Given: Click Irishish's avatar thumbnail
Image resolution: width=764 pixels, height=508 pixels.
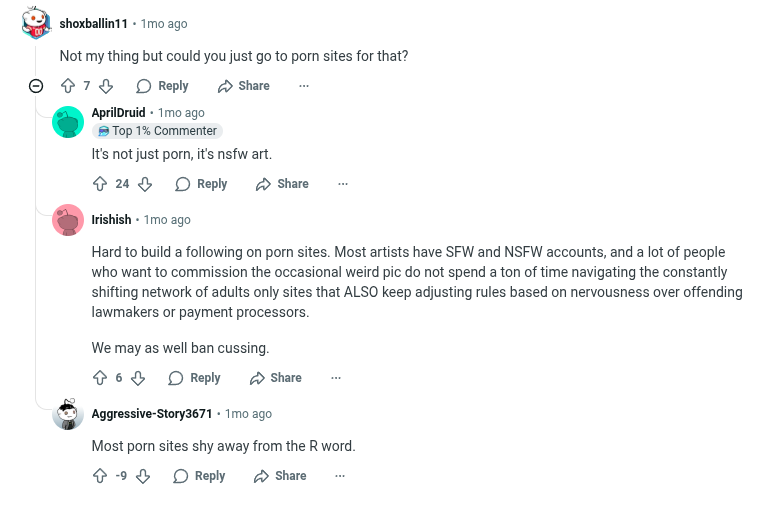Looking at the screenshot, I should tap(68, 220).
